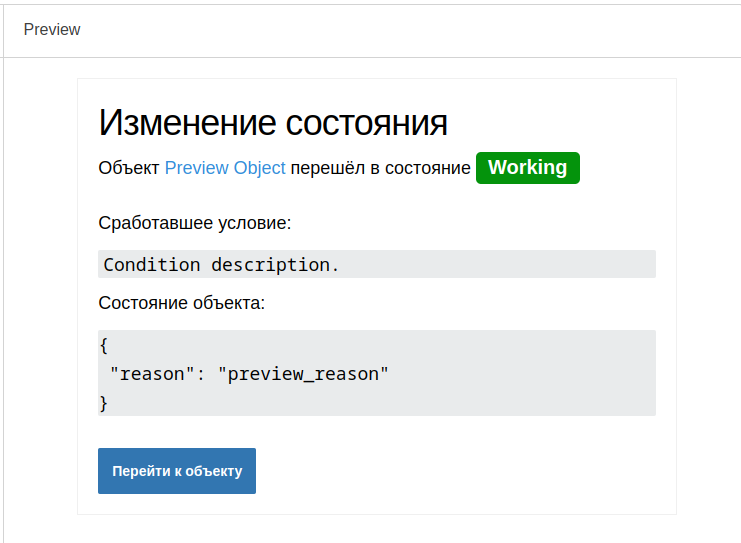Click the "reason" key in JSON block

(152, 374)
